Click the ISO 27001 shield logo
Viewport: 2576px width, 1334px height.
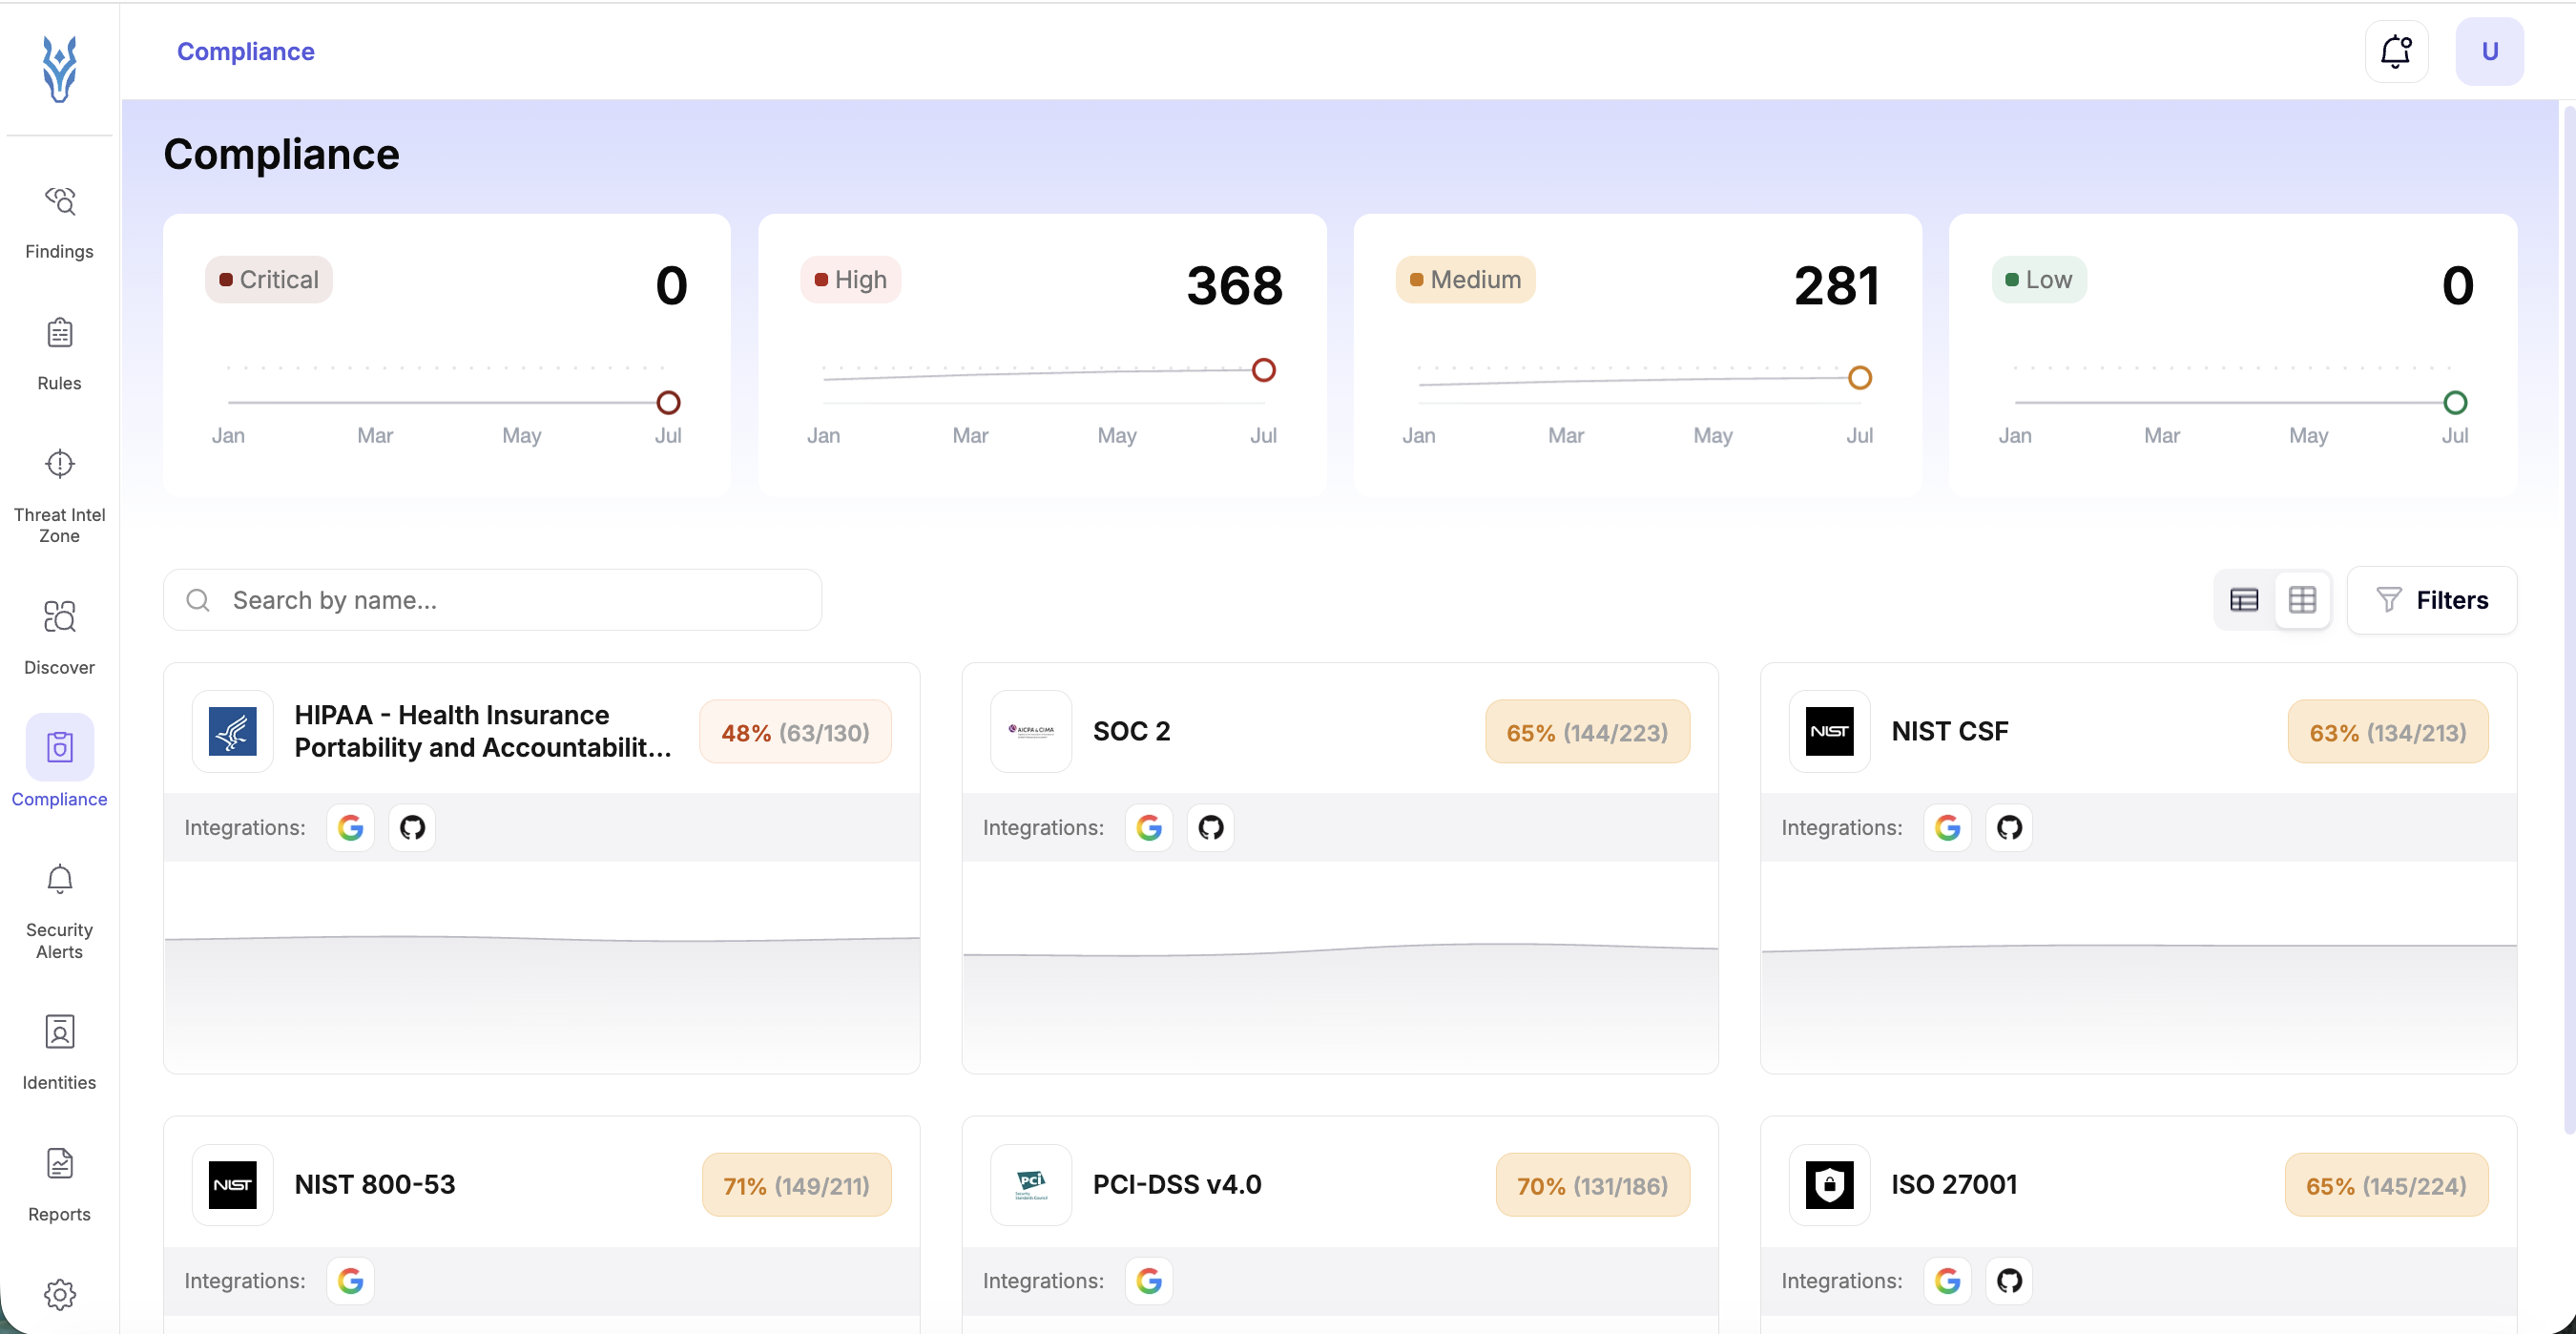[1829, 1185]
